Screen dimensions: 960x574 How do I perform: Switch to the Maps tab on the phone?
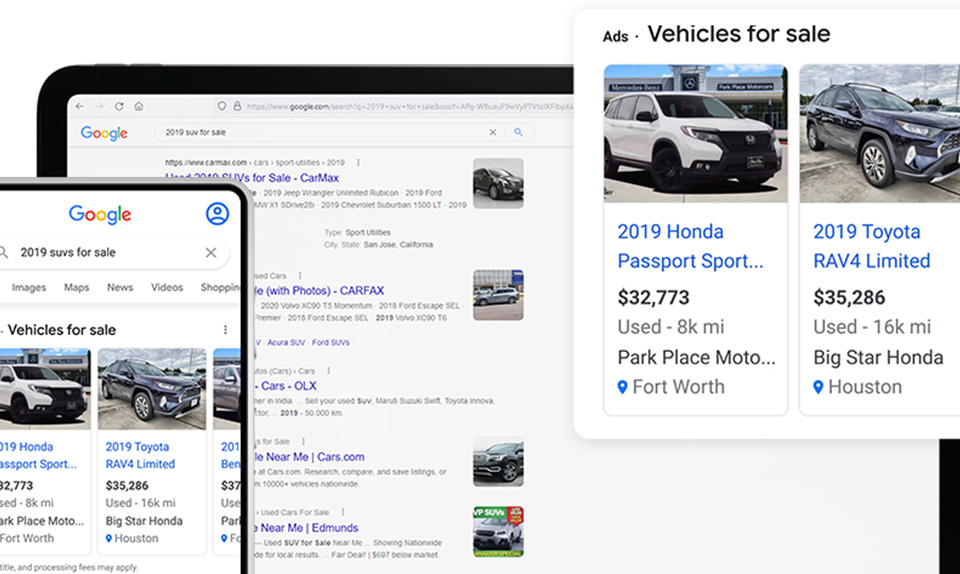click(x=77, y=288)
